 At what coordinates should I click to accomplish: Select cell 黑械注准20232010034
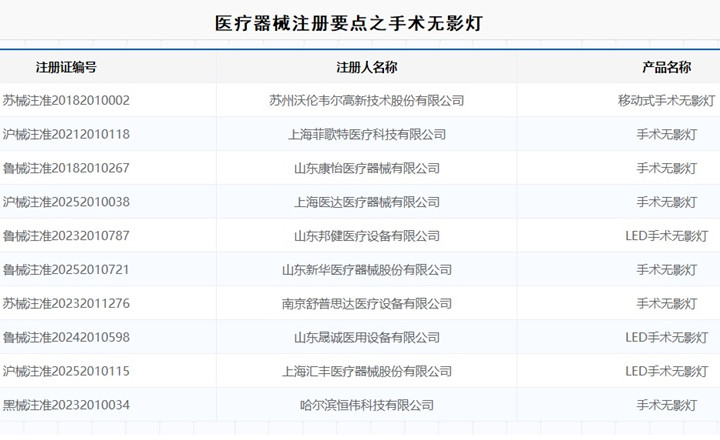tap(66, 405)
